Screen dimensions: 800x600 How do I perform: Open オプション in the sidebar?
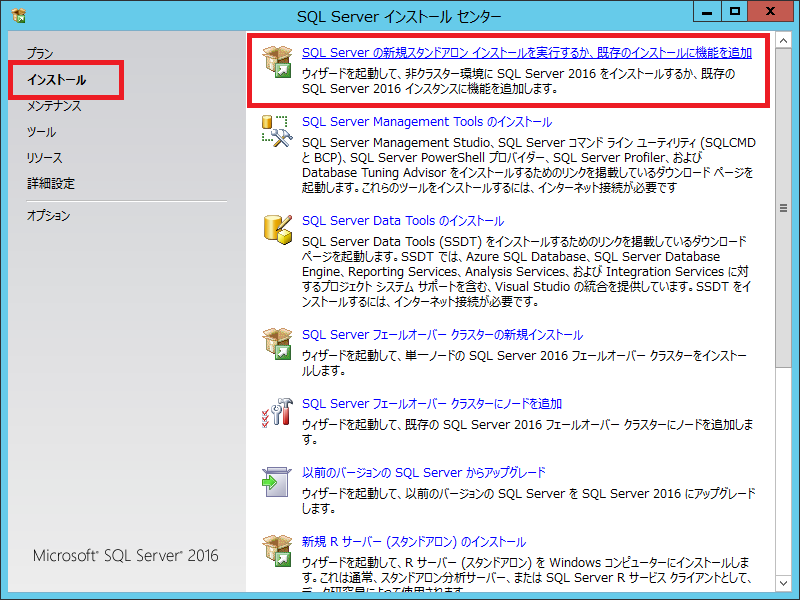pos(48,216)
